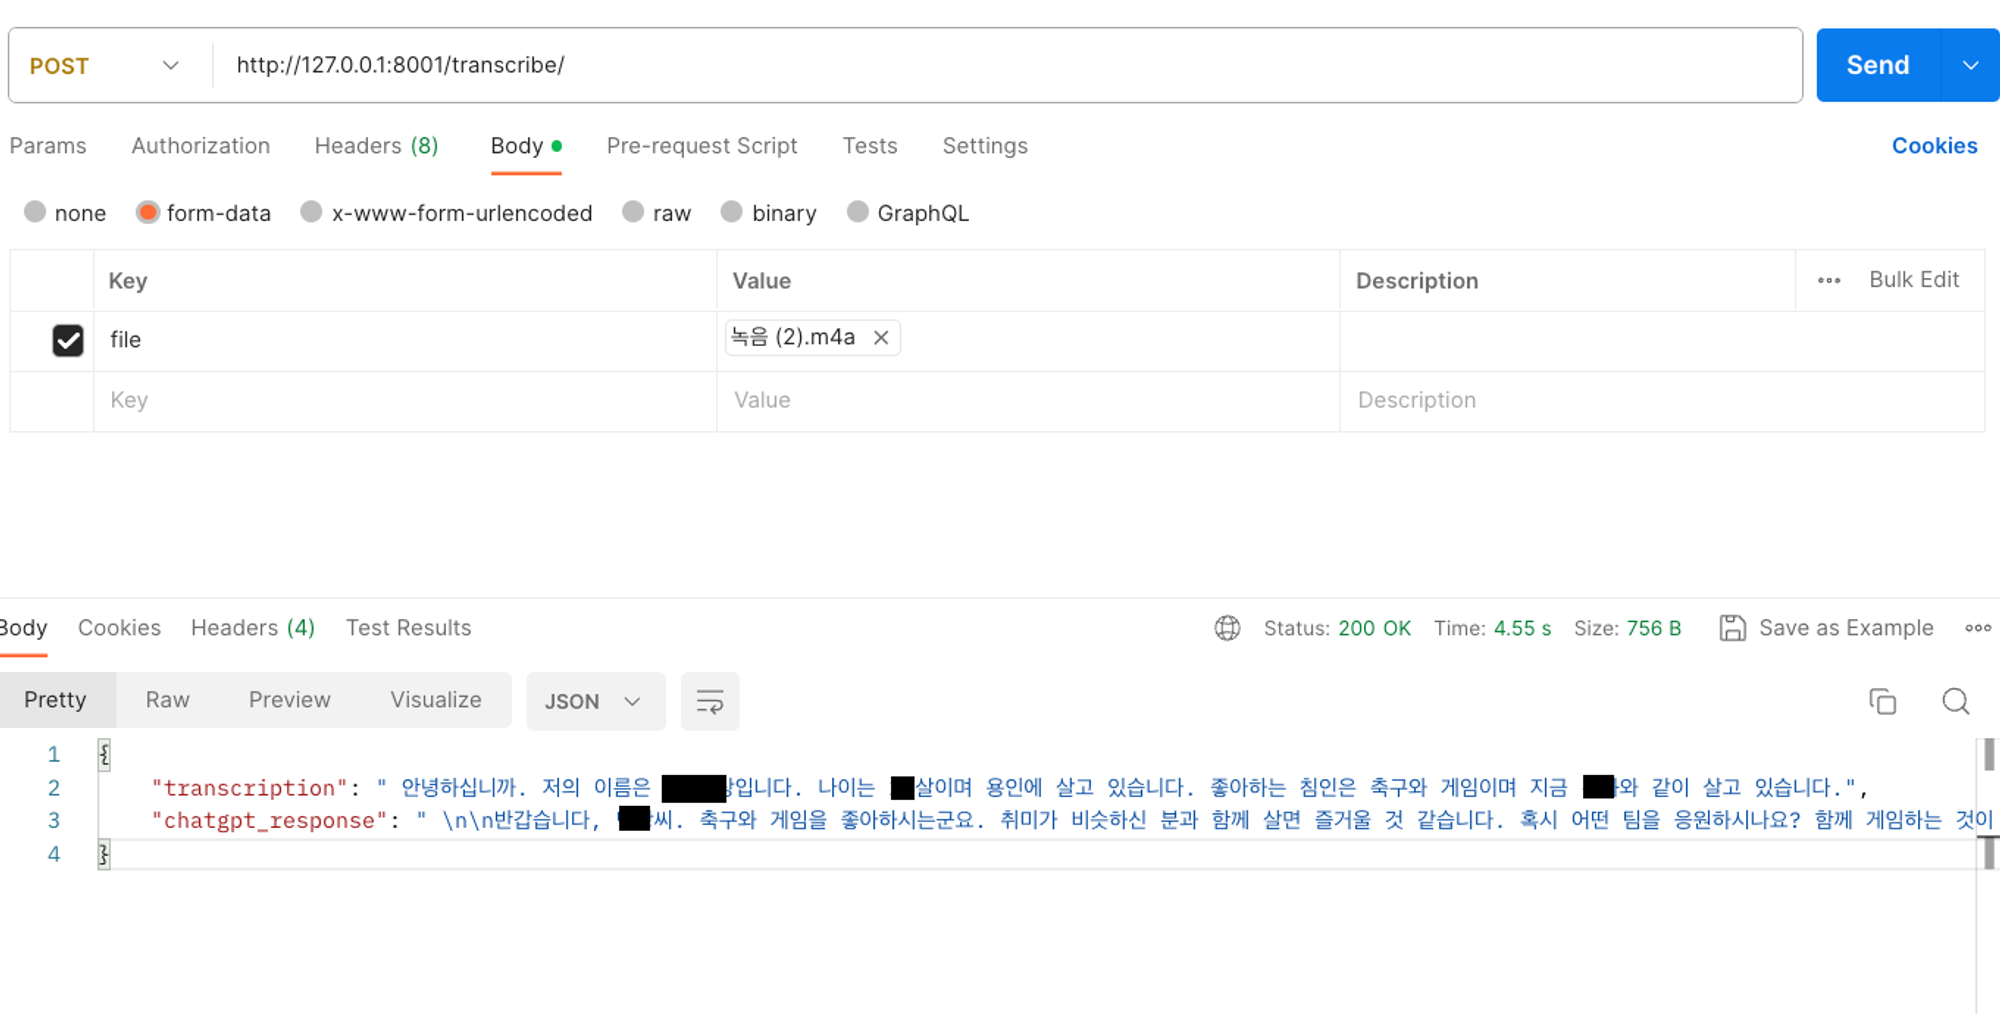This screenshot has height=1014, width=2000.
Task: Click the Save as Example button
Action: pos(1846,628)
